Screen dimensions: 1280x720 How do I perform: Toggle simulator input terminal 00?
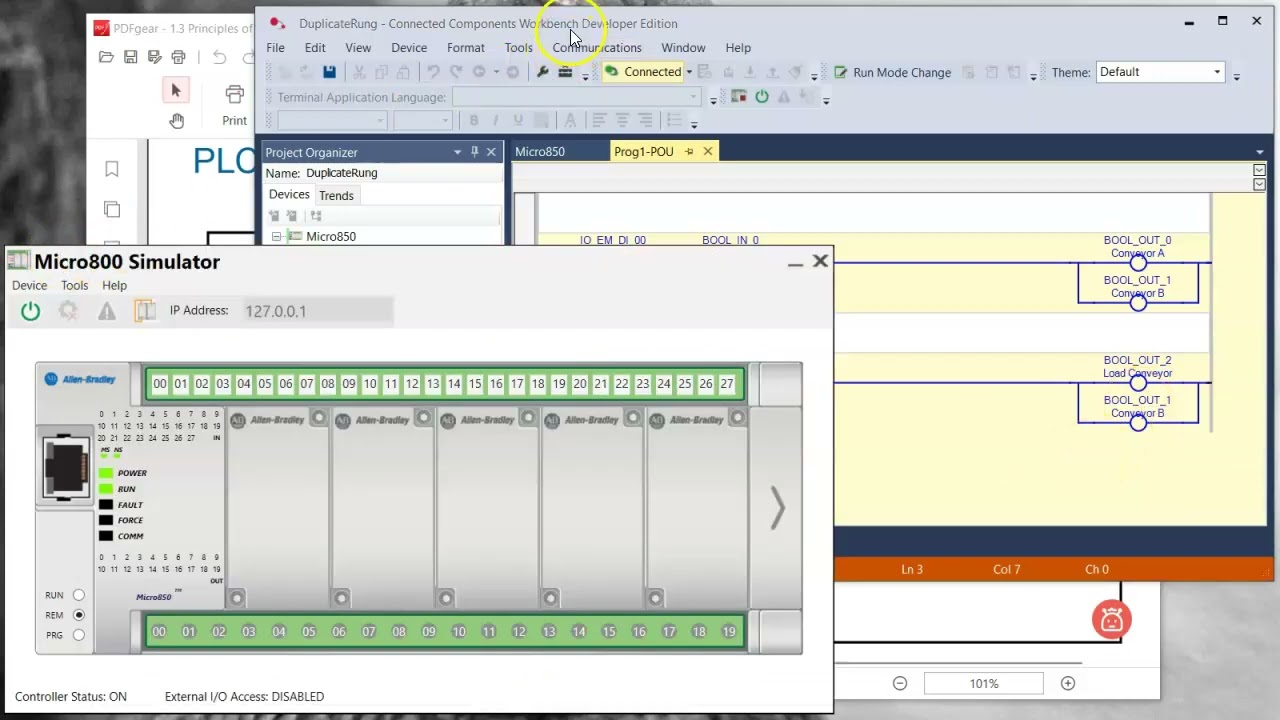[160, 384]
